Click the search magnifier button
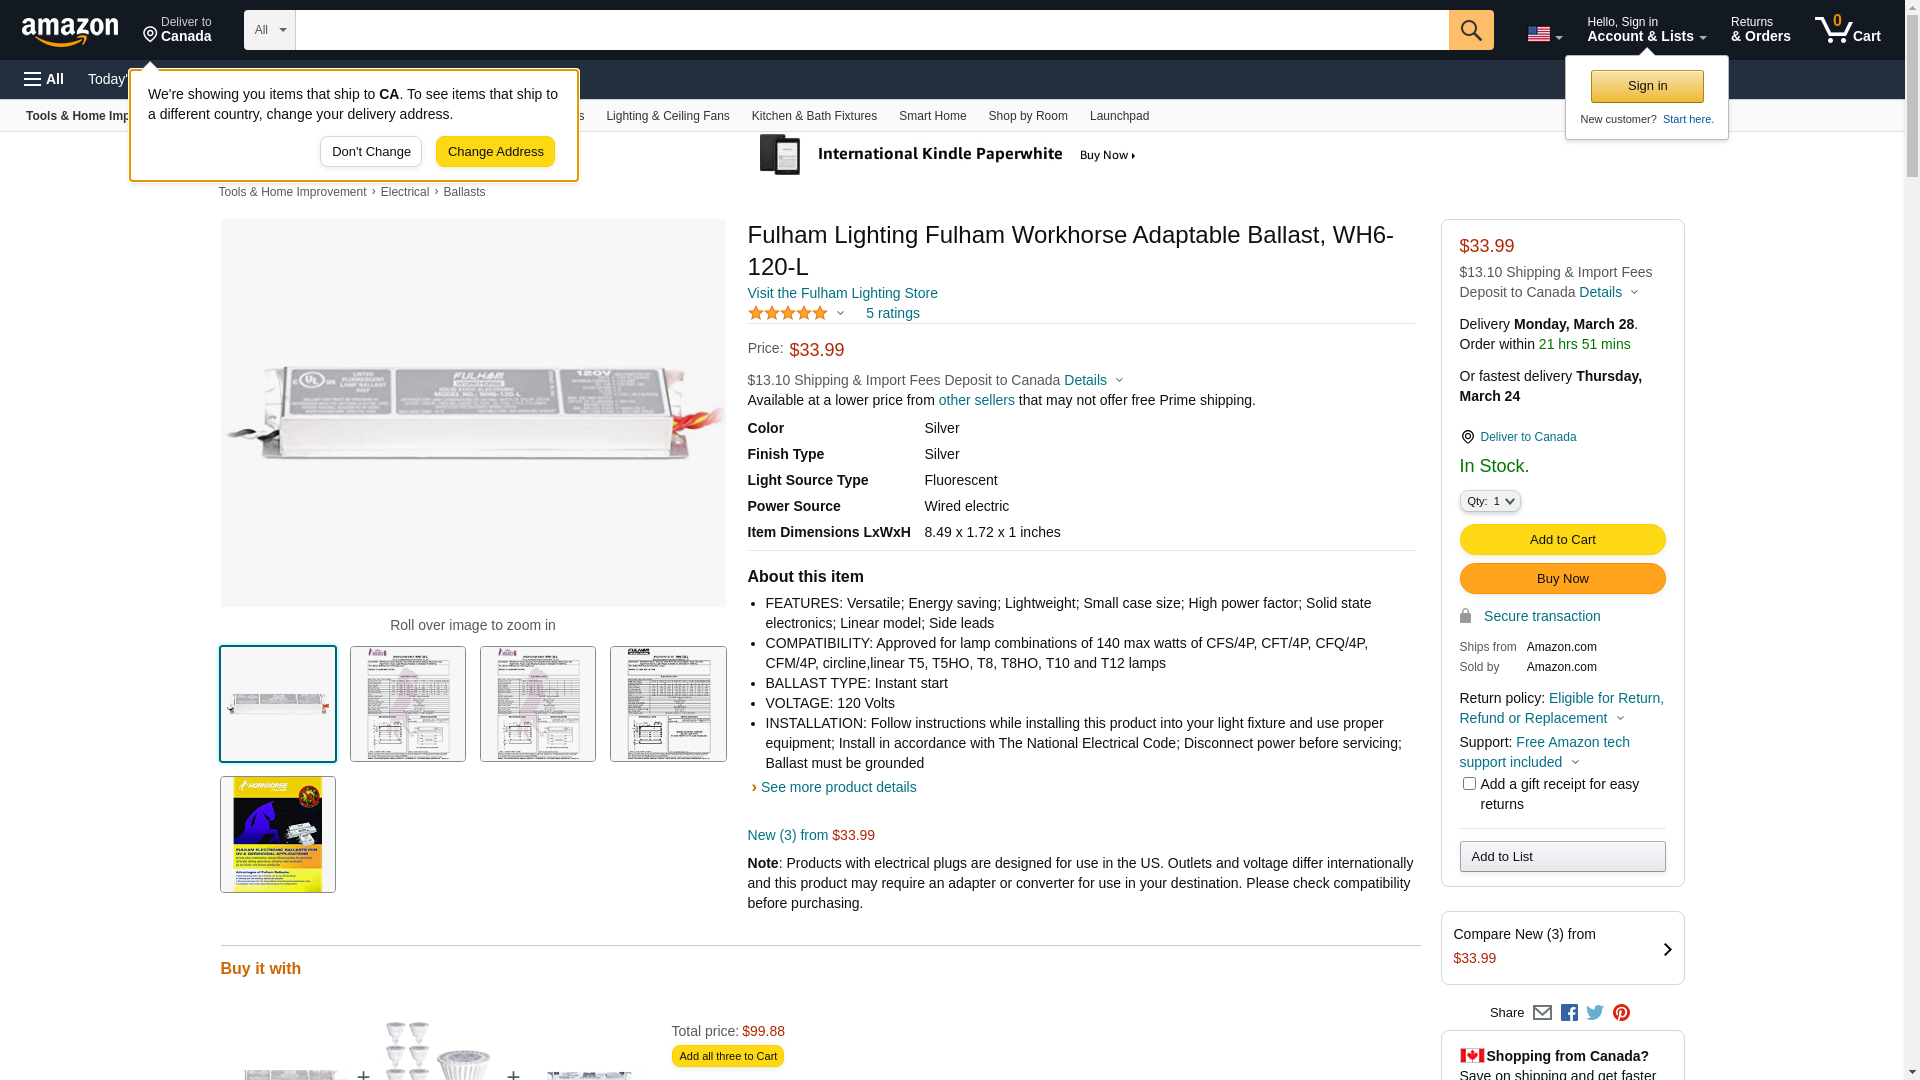 tap(1471, 30)
